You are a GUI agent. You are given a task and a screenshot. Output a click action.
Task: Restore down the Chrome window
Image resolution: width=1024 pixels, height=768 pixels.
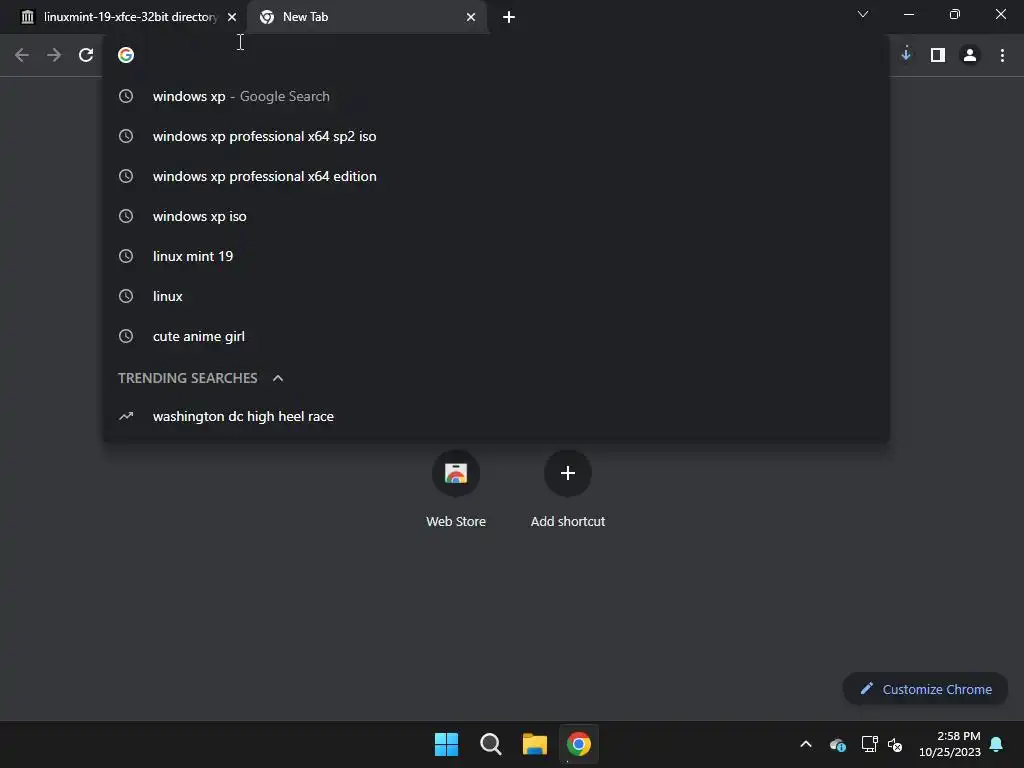pyautogui.click(x=955, y=14)
